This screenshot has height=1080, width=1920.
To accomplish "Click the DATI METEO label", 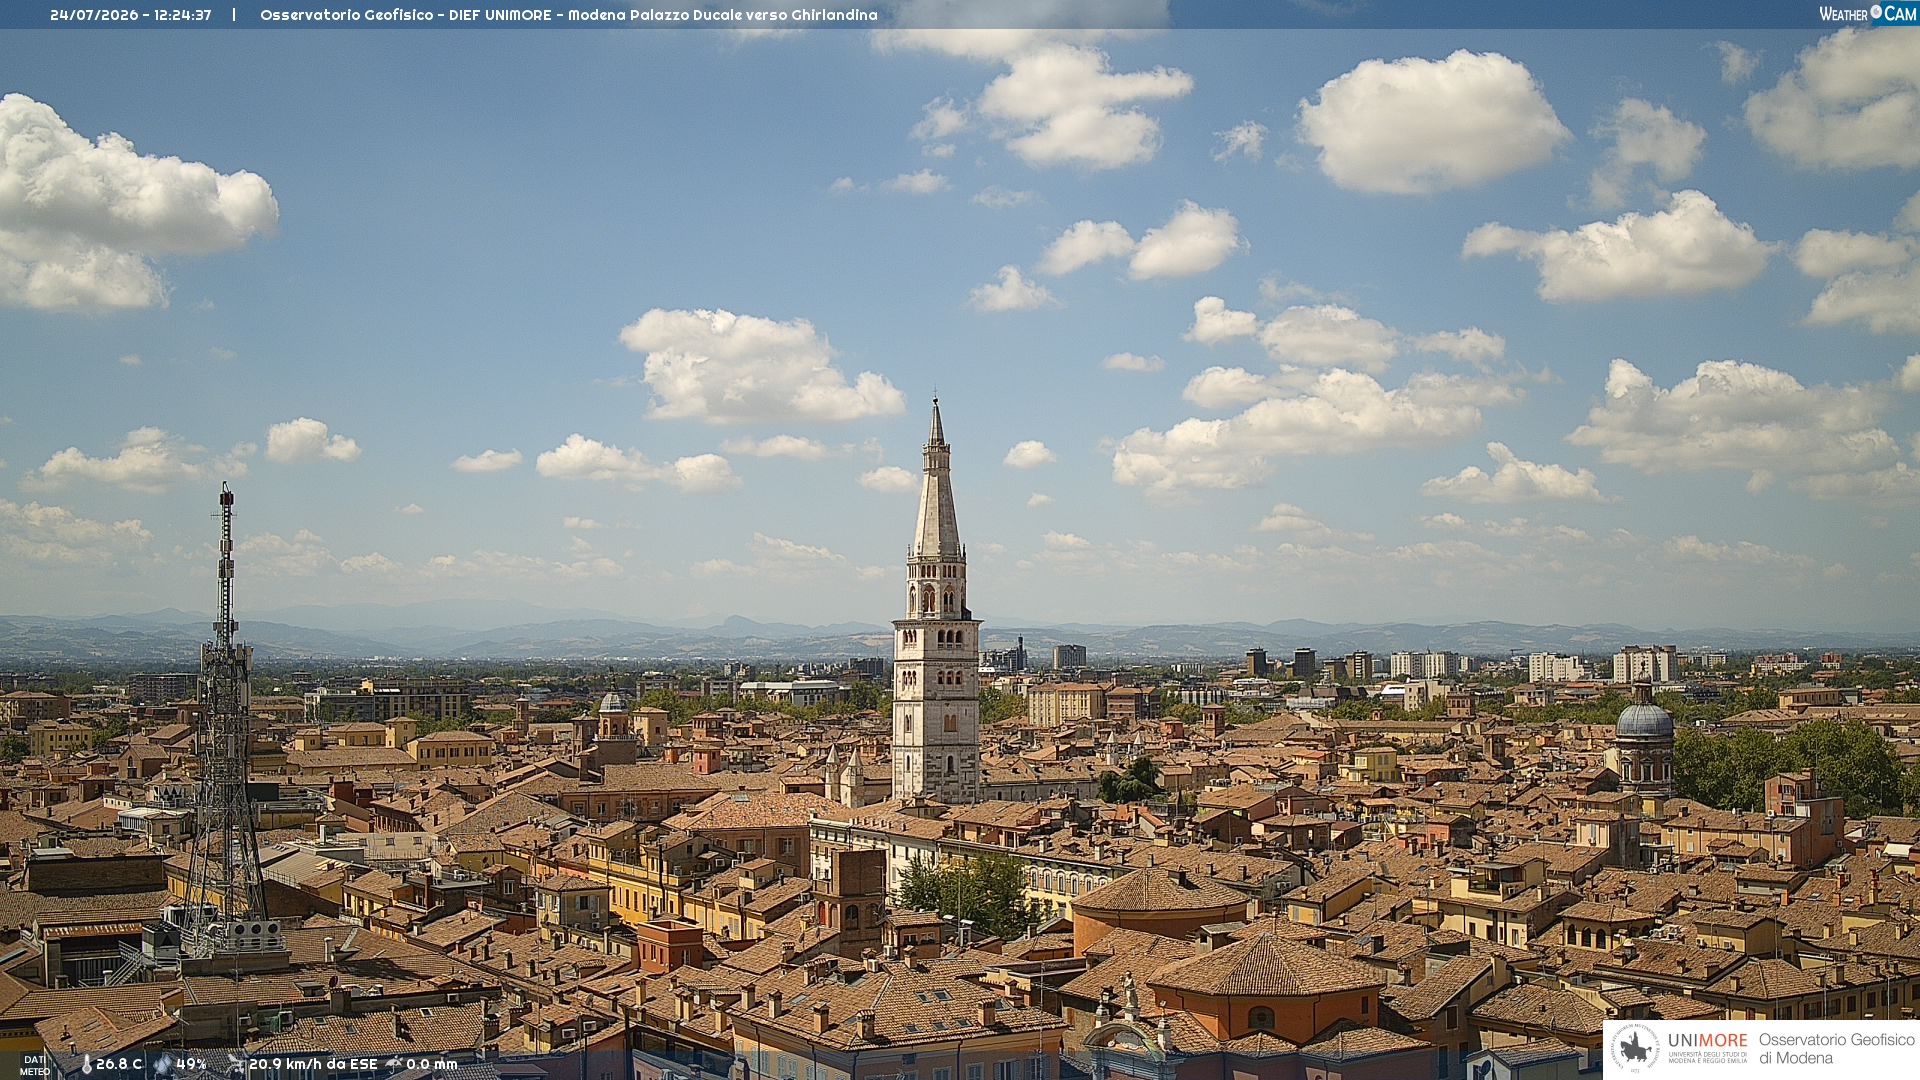I will [35, 1065].
